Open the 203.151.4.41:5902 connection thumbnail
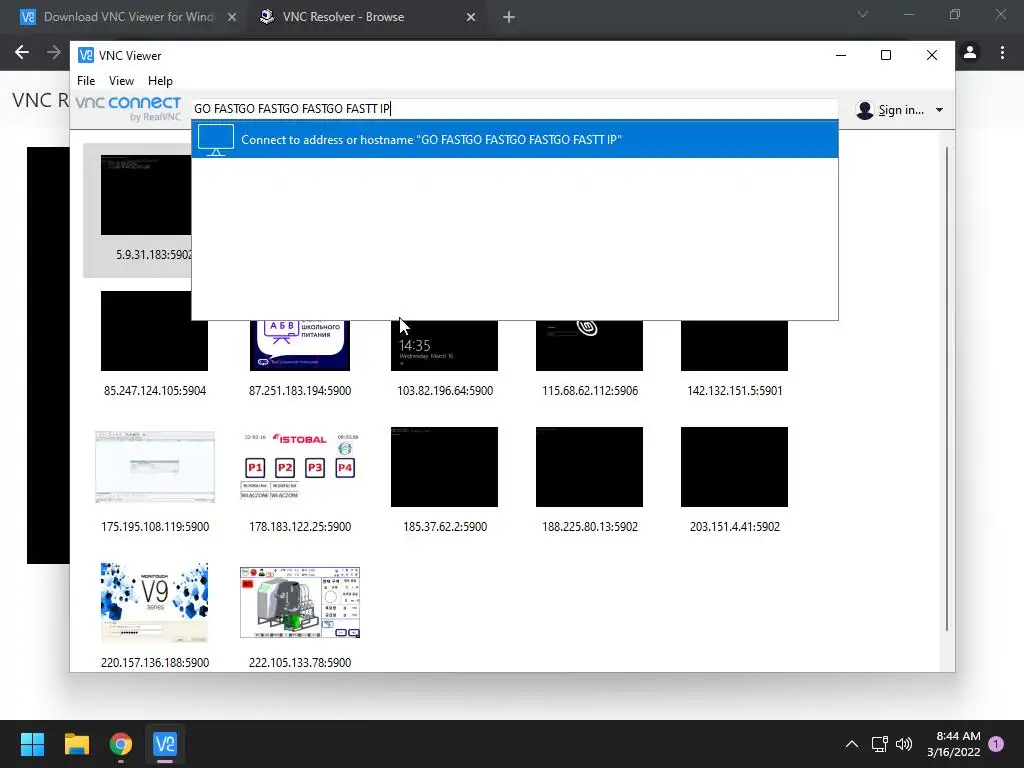Image resolution: width=1024 pixels, height=768 pixels. 734,467
